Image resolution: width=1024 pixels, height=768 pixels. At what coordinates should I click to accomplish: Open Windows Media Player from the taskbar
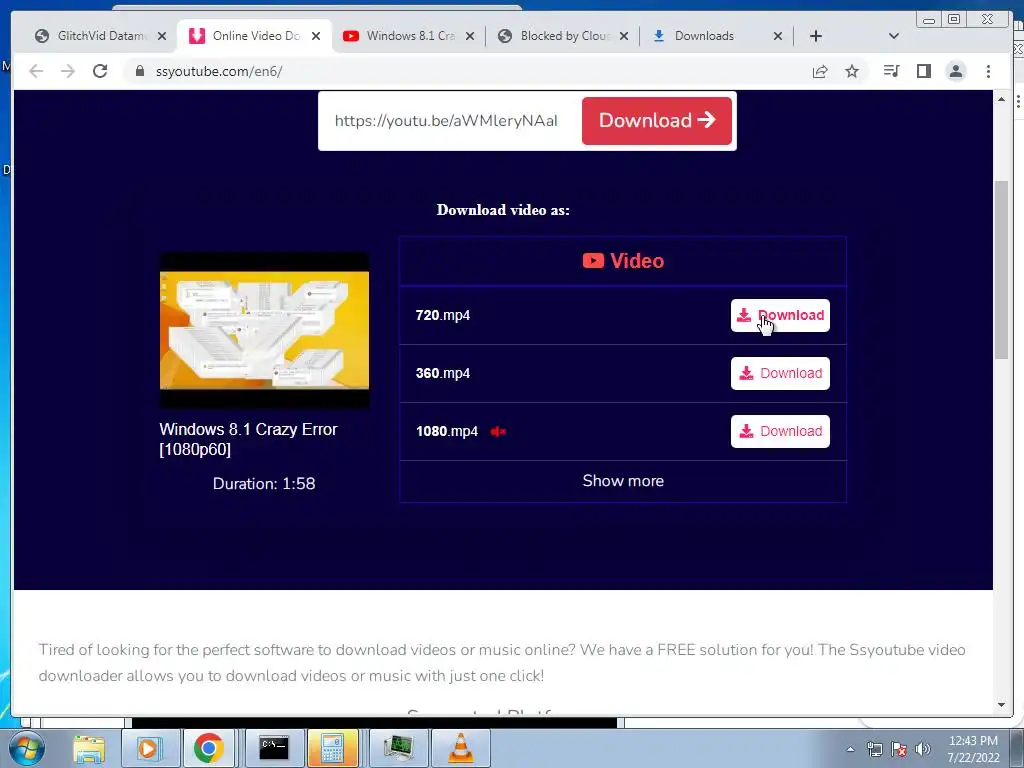click(149, 748)
